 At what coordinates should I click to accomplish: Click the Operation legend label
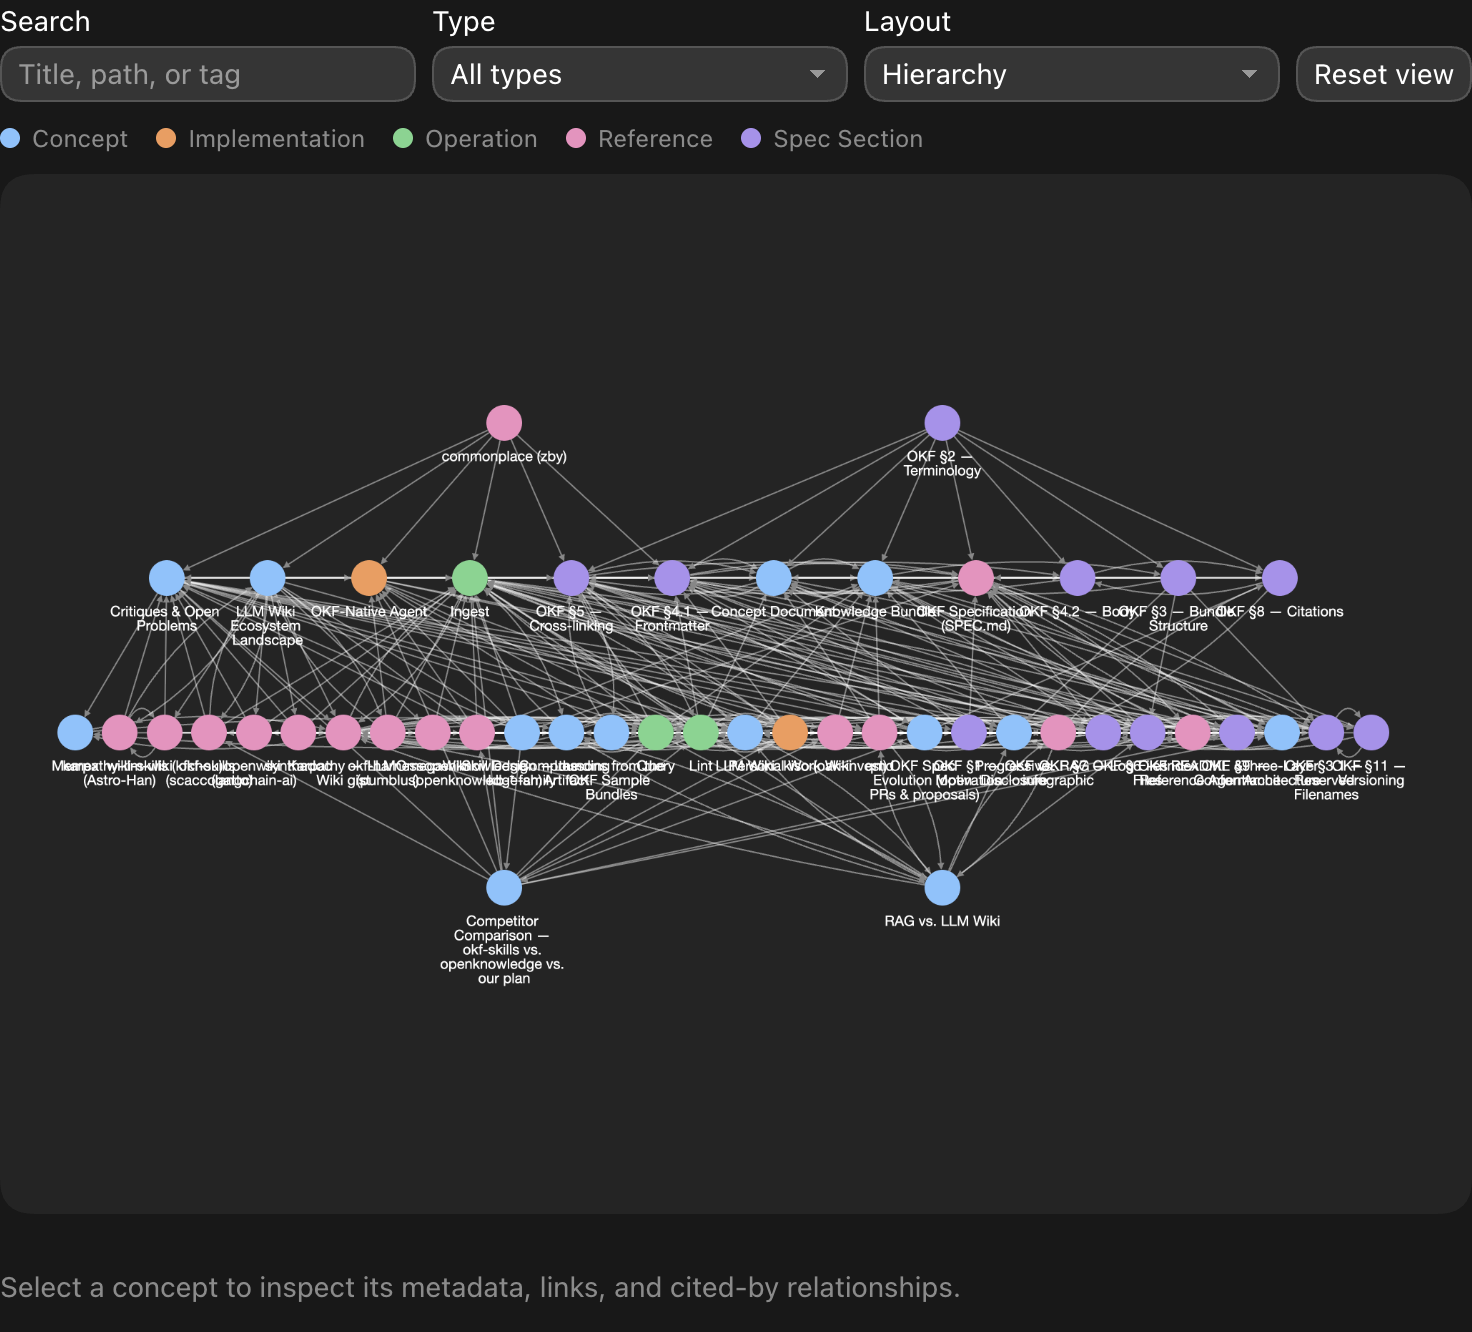[x=481, y=139]
